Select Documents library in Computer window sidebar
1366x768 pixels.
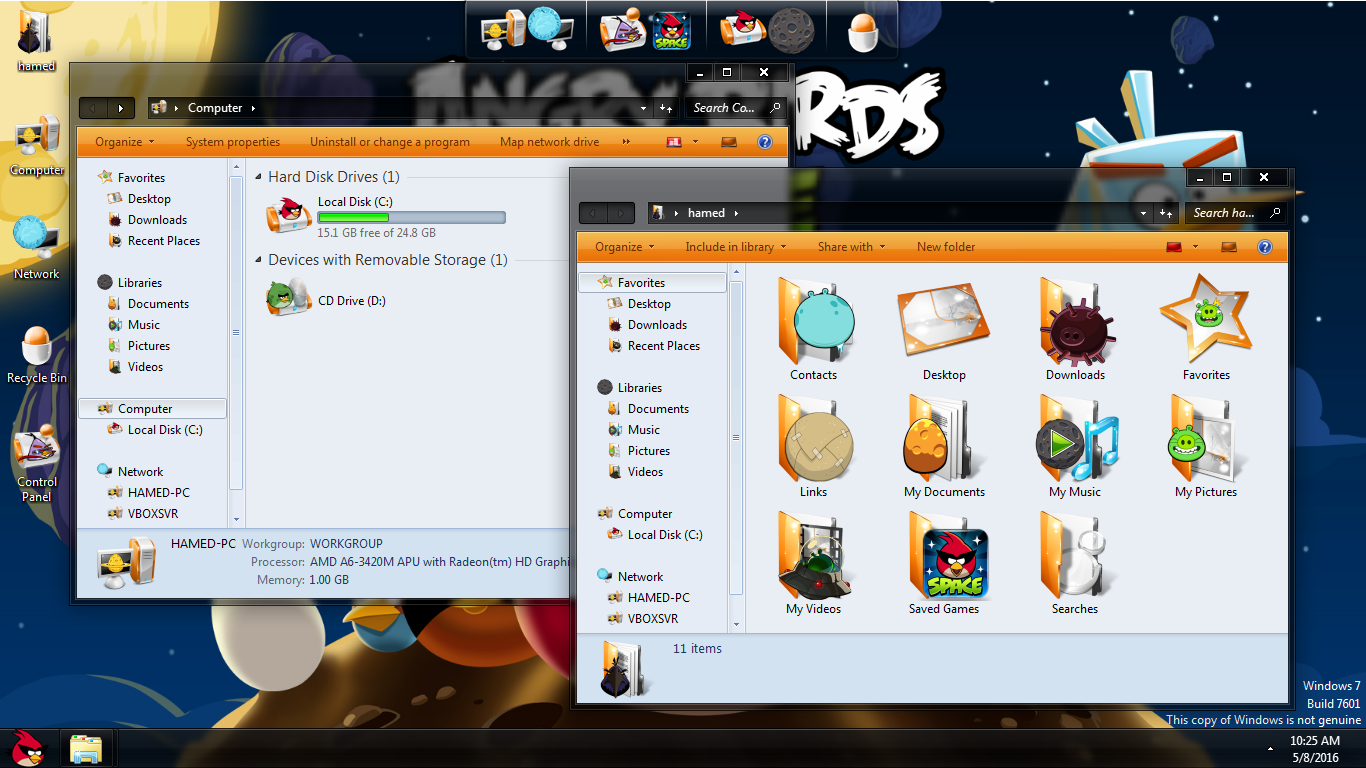tap(158, 304)
